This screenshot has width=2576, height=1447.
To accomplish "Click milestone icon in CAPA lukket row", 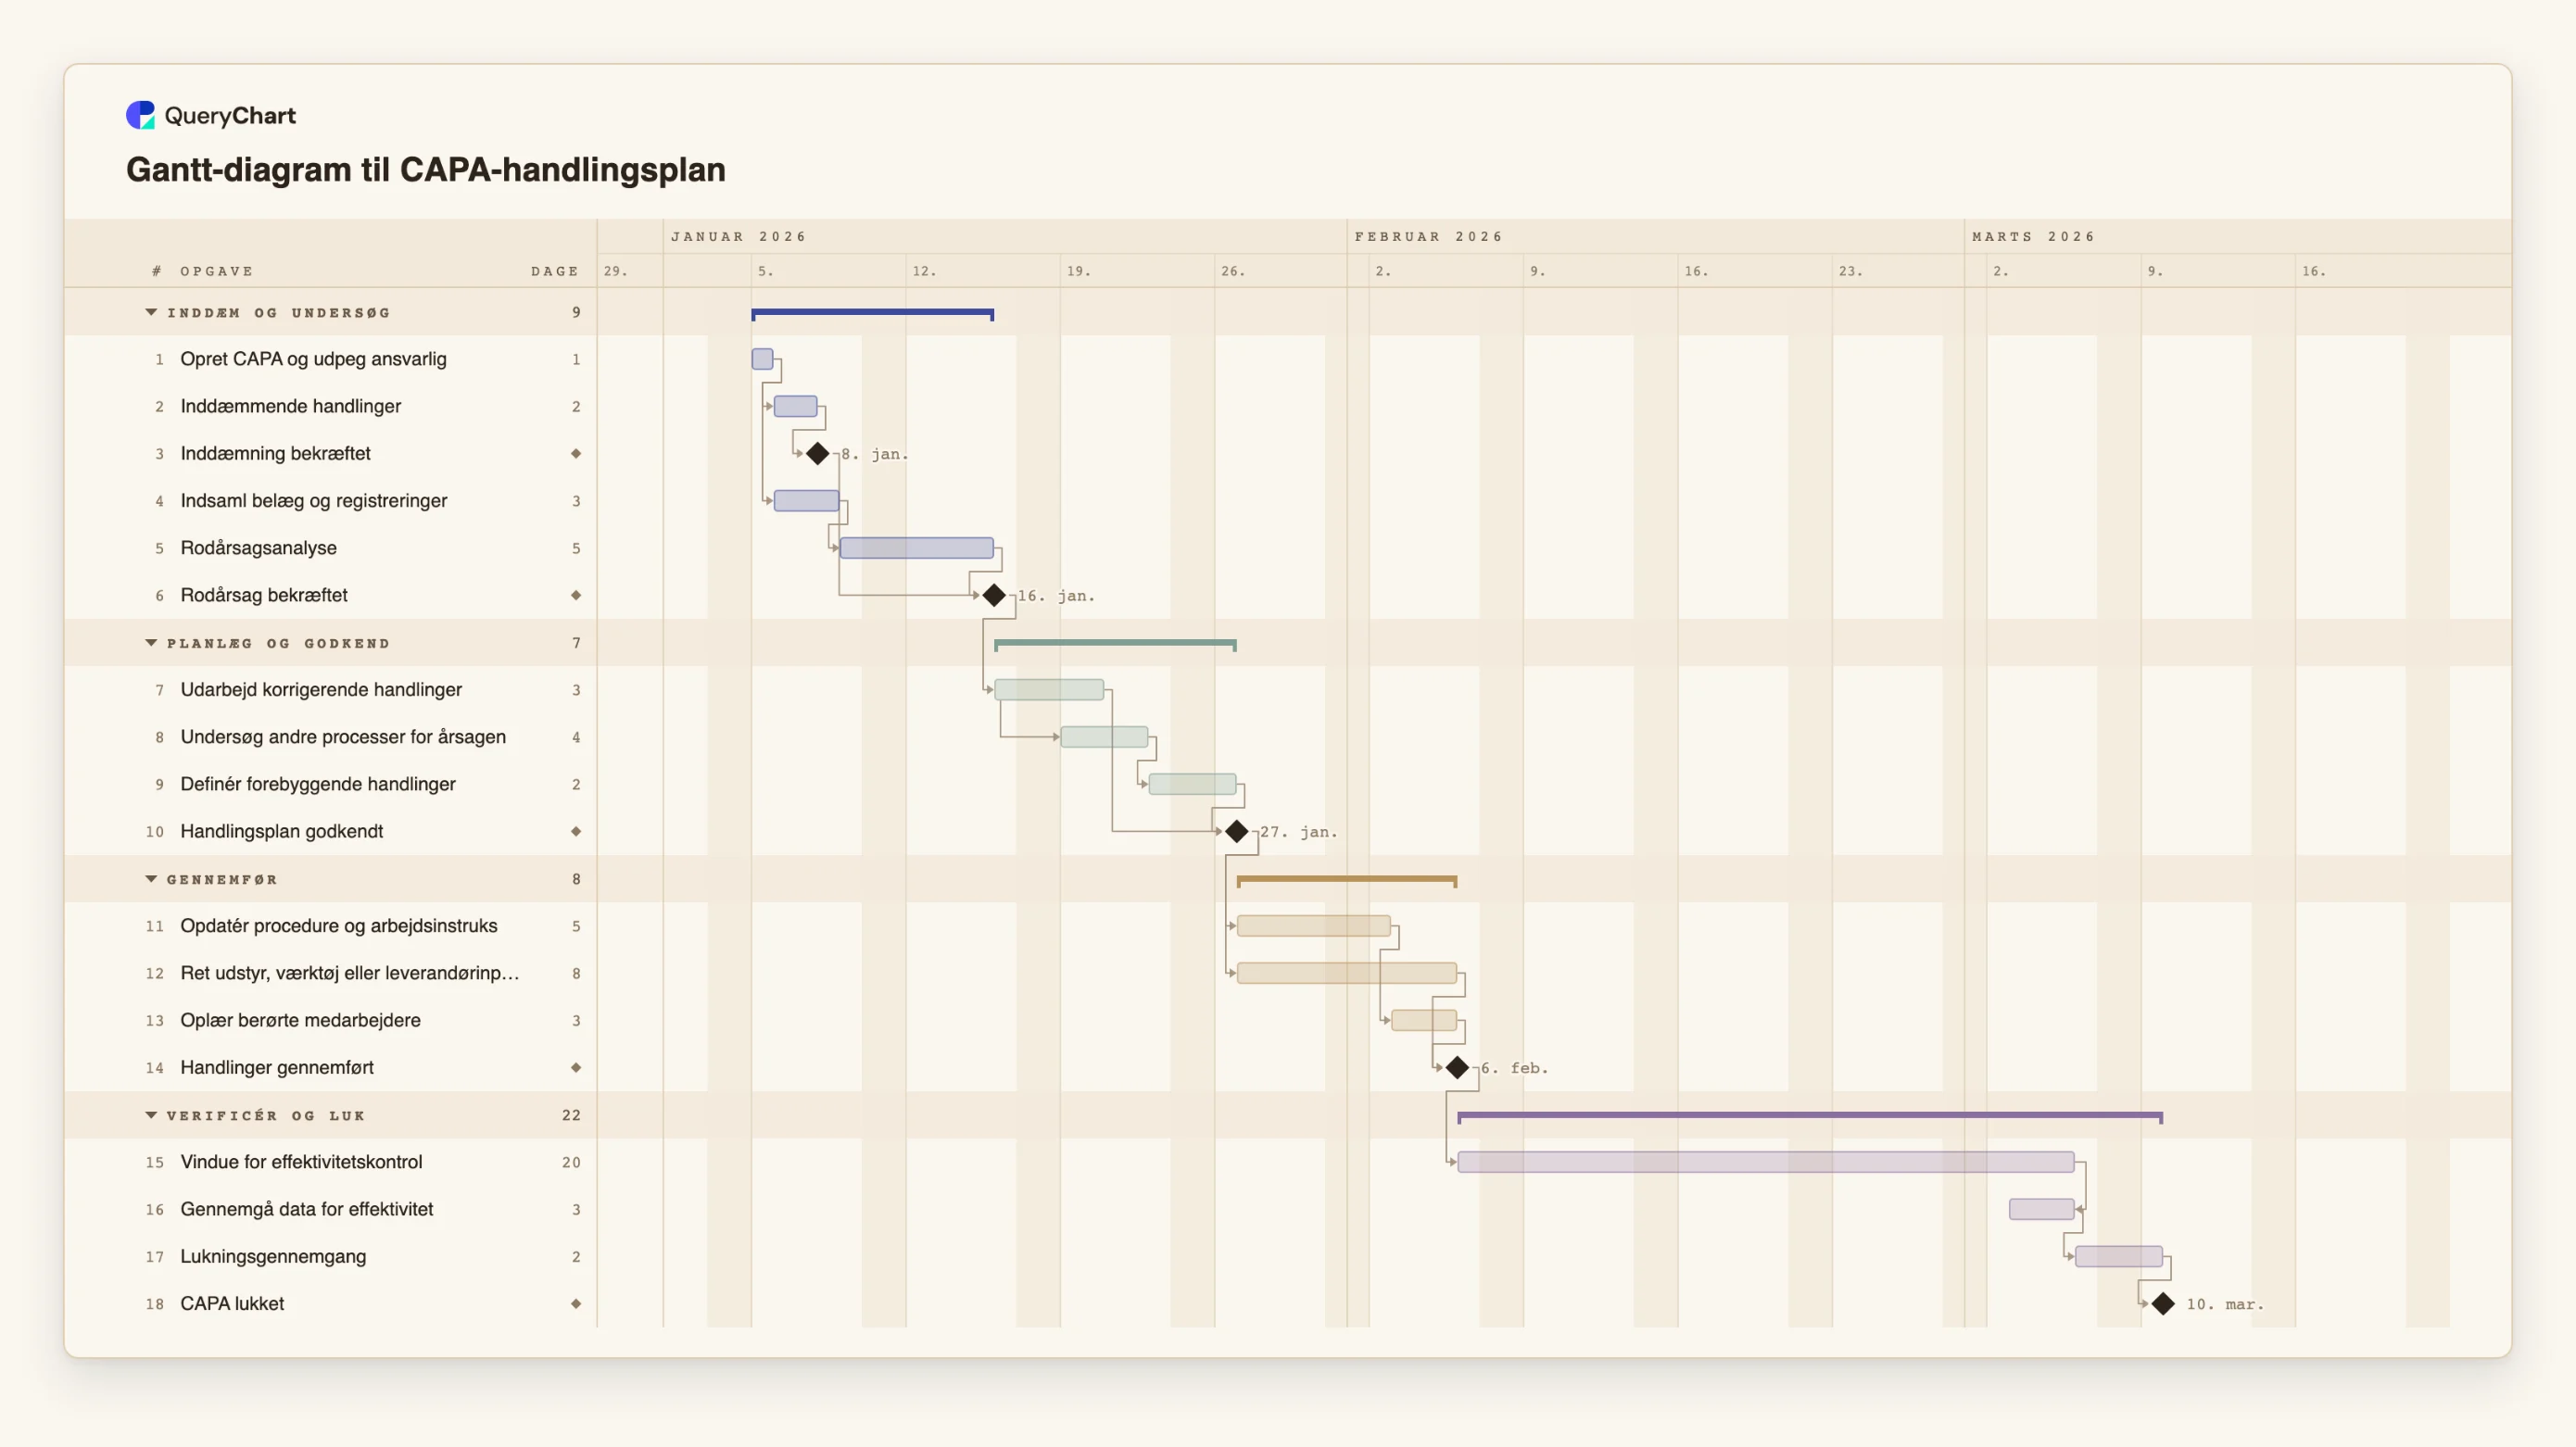I will (576, 1304).
